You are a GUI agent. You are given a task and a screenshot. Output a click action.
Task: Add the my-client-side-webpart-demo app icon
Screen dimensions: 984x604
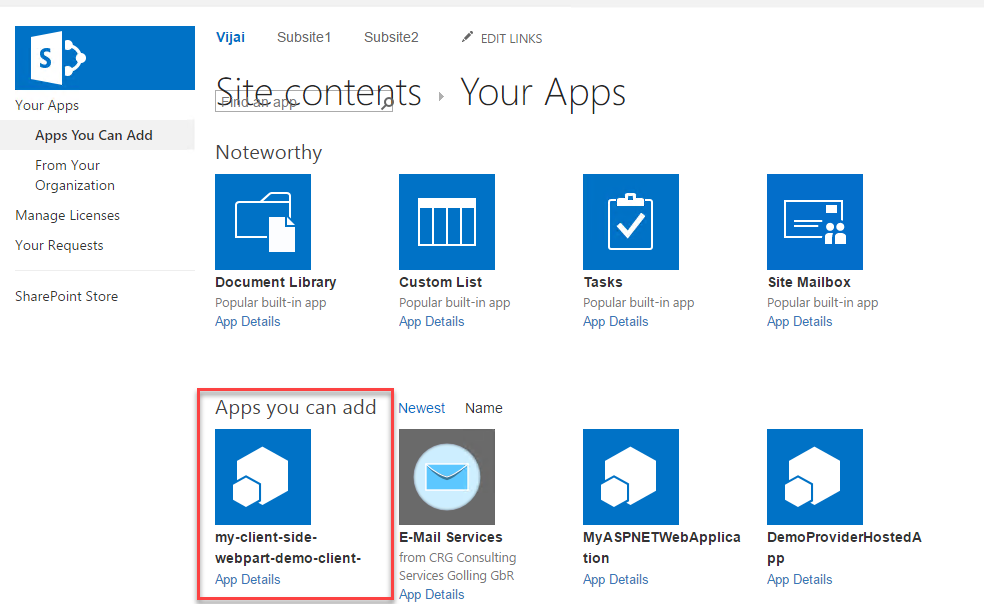[263, 477]
